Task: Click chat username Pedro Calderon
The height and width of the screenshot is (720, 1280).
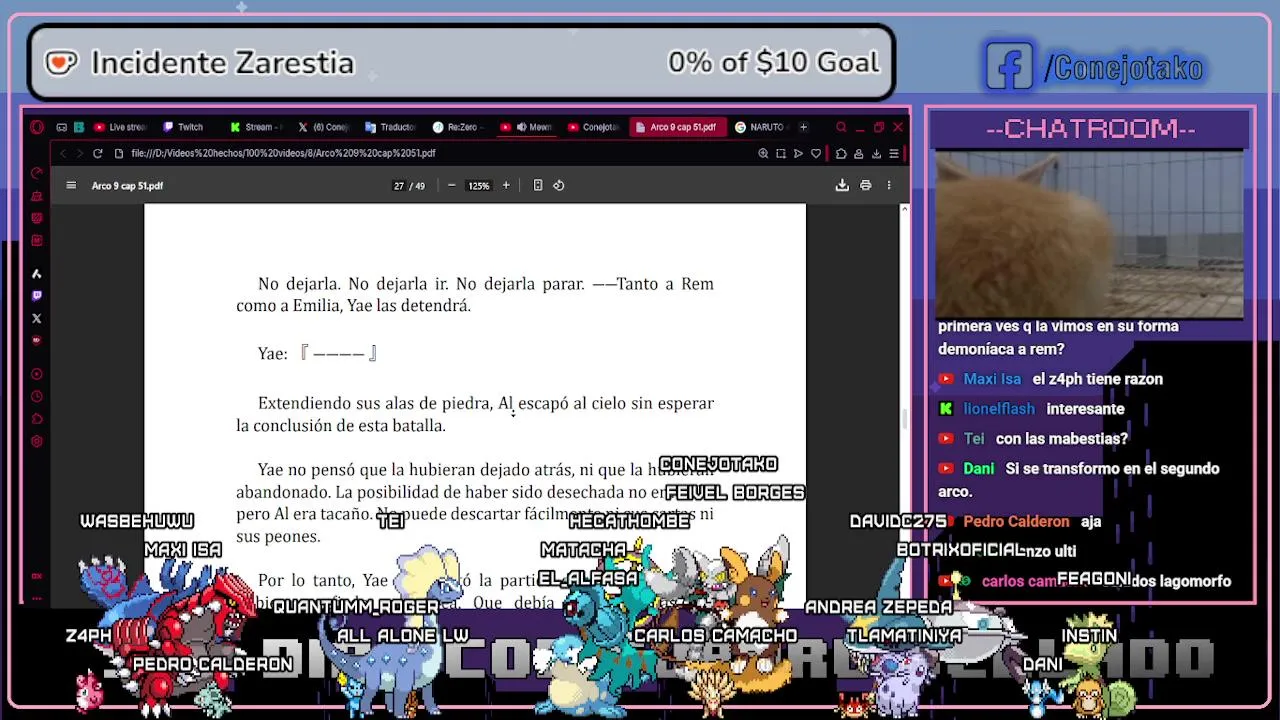Action: point(1016,521)
